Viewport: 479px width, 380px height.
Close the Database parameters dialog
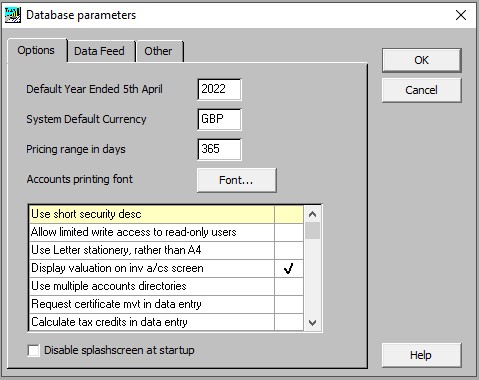(x=461, y=15)
